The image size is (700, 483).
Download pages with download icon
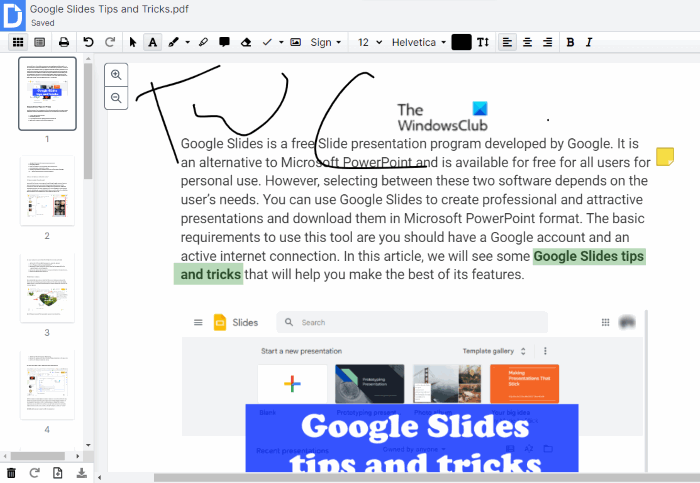pyautogui.click(x=81, y=473)
